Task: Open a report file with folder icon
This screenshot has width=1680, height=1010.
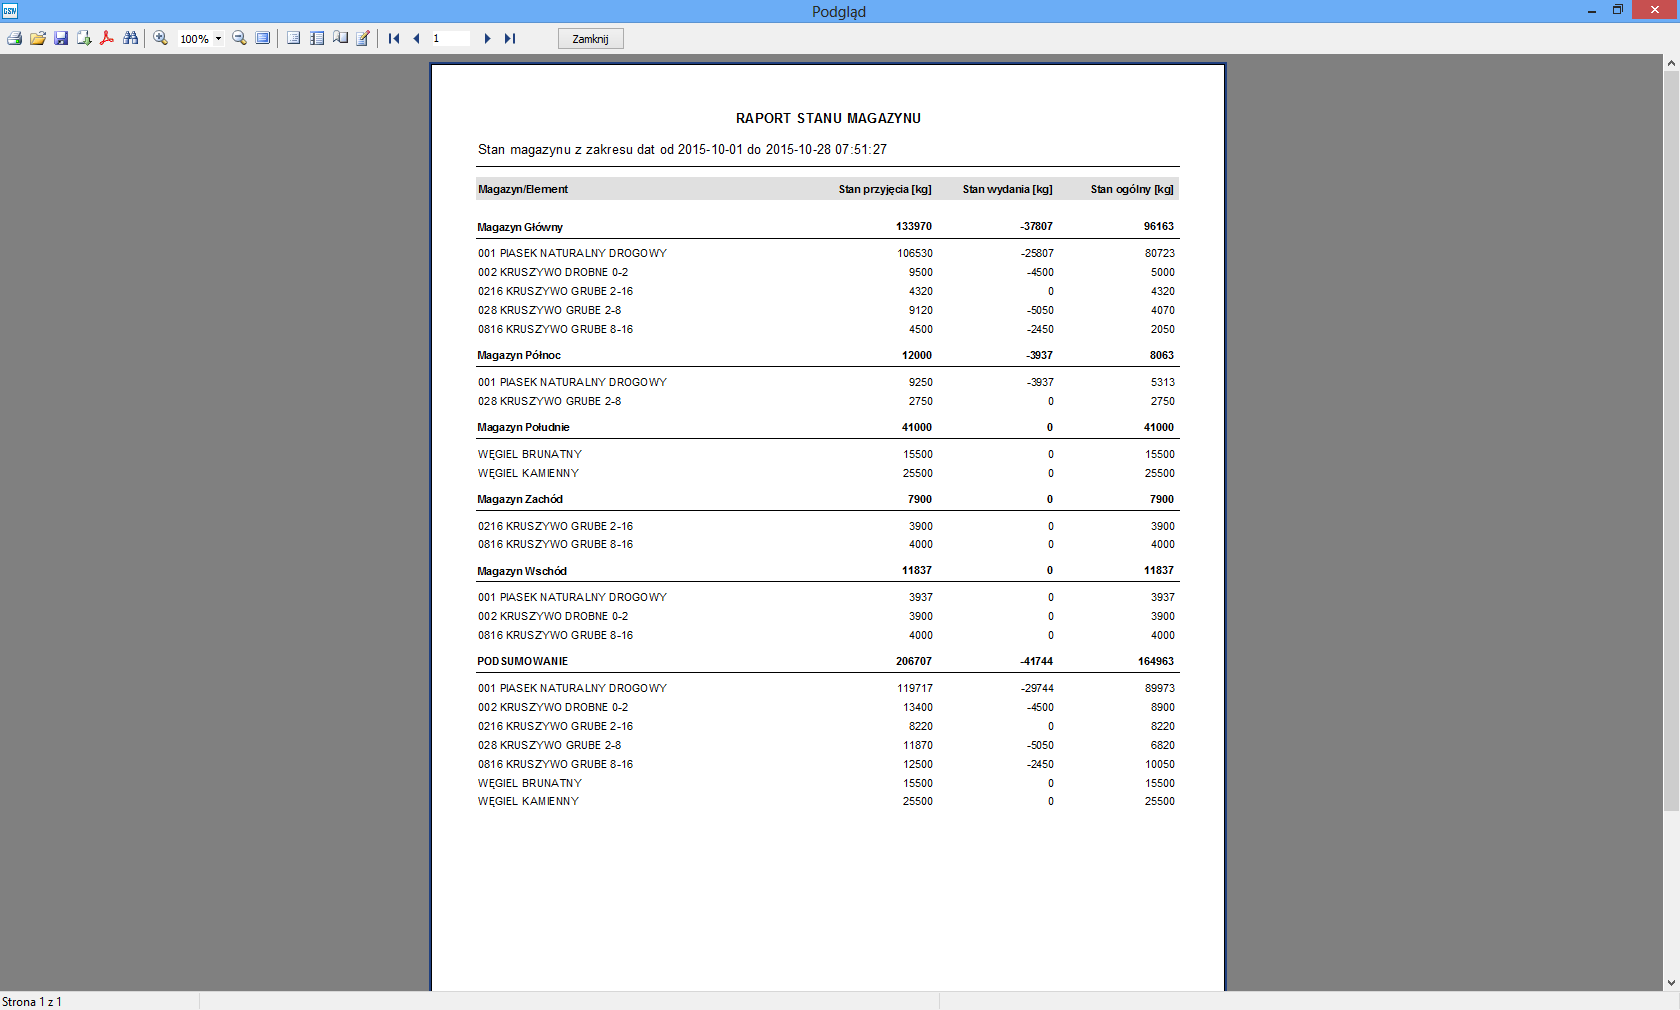Action: (38, 38)
